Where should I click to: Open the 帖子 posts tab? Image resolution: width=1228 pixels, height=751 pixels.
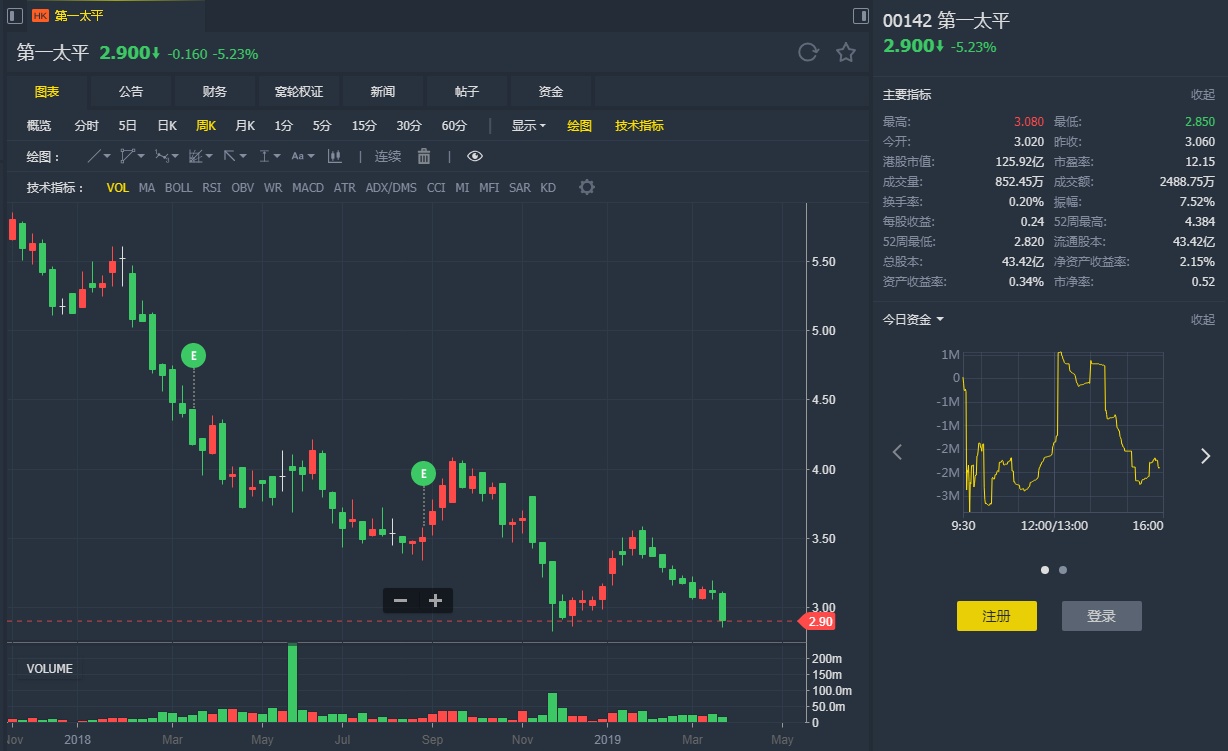(x=467, y=92)
